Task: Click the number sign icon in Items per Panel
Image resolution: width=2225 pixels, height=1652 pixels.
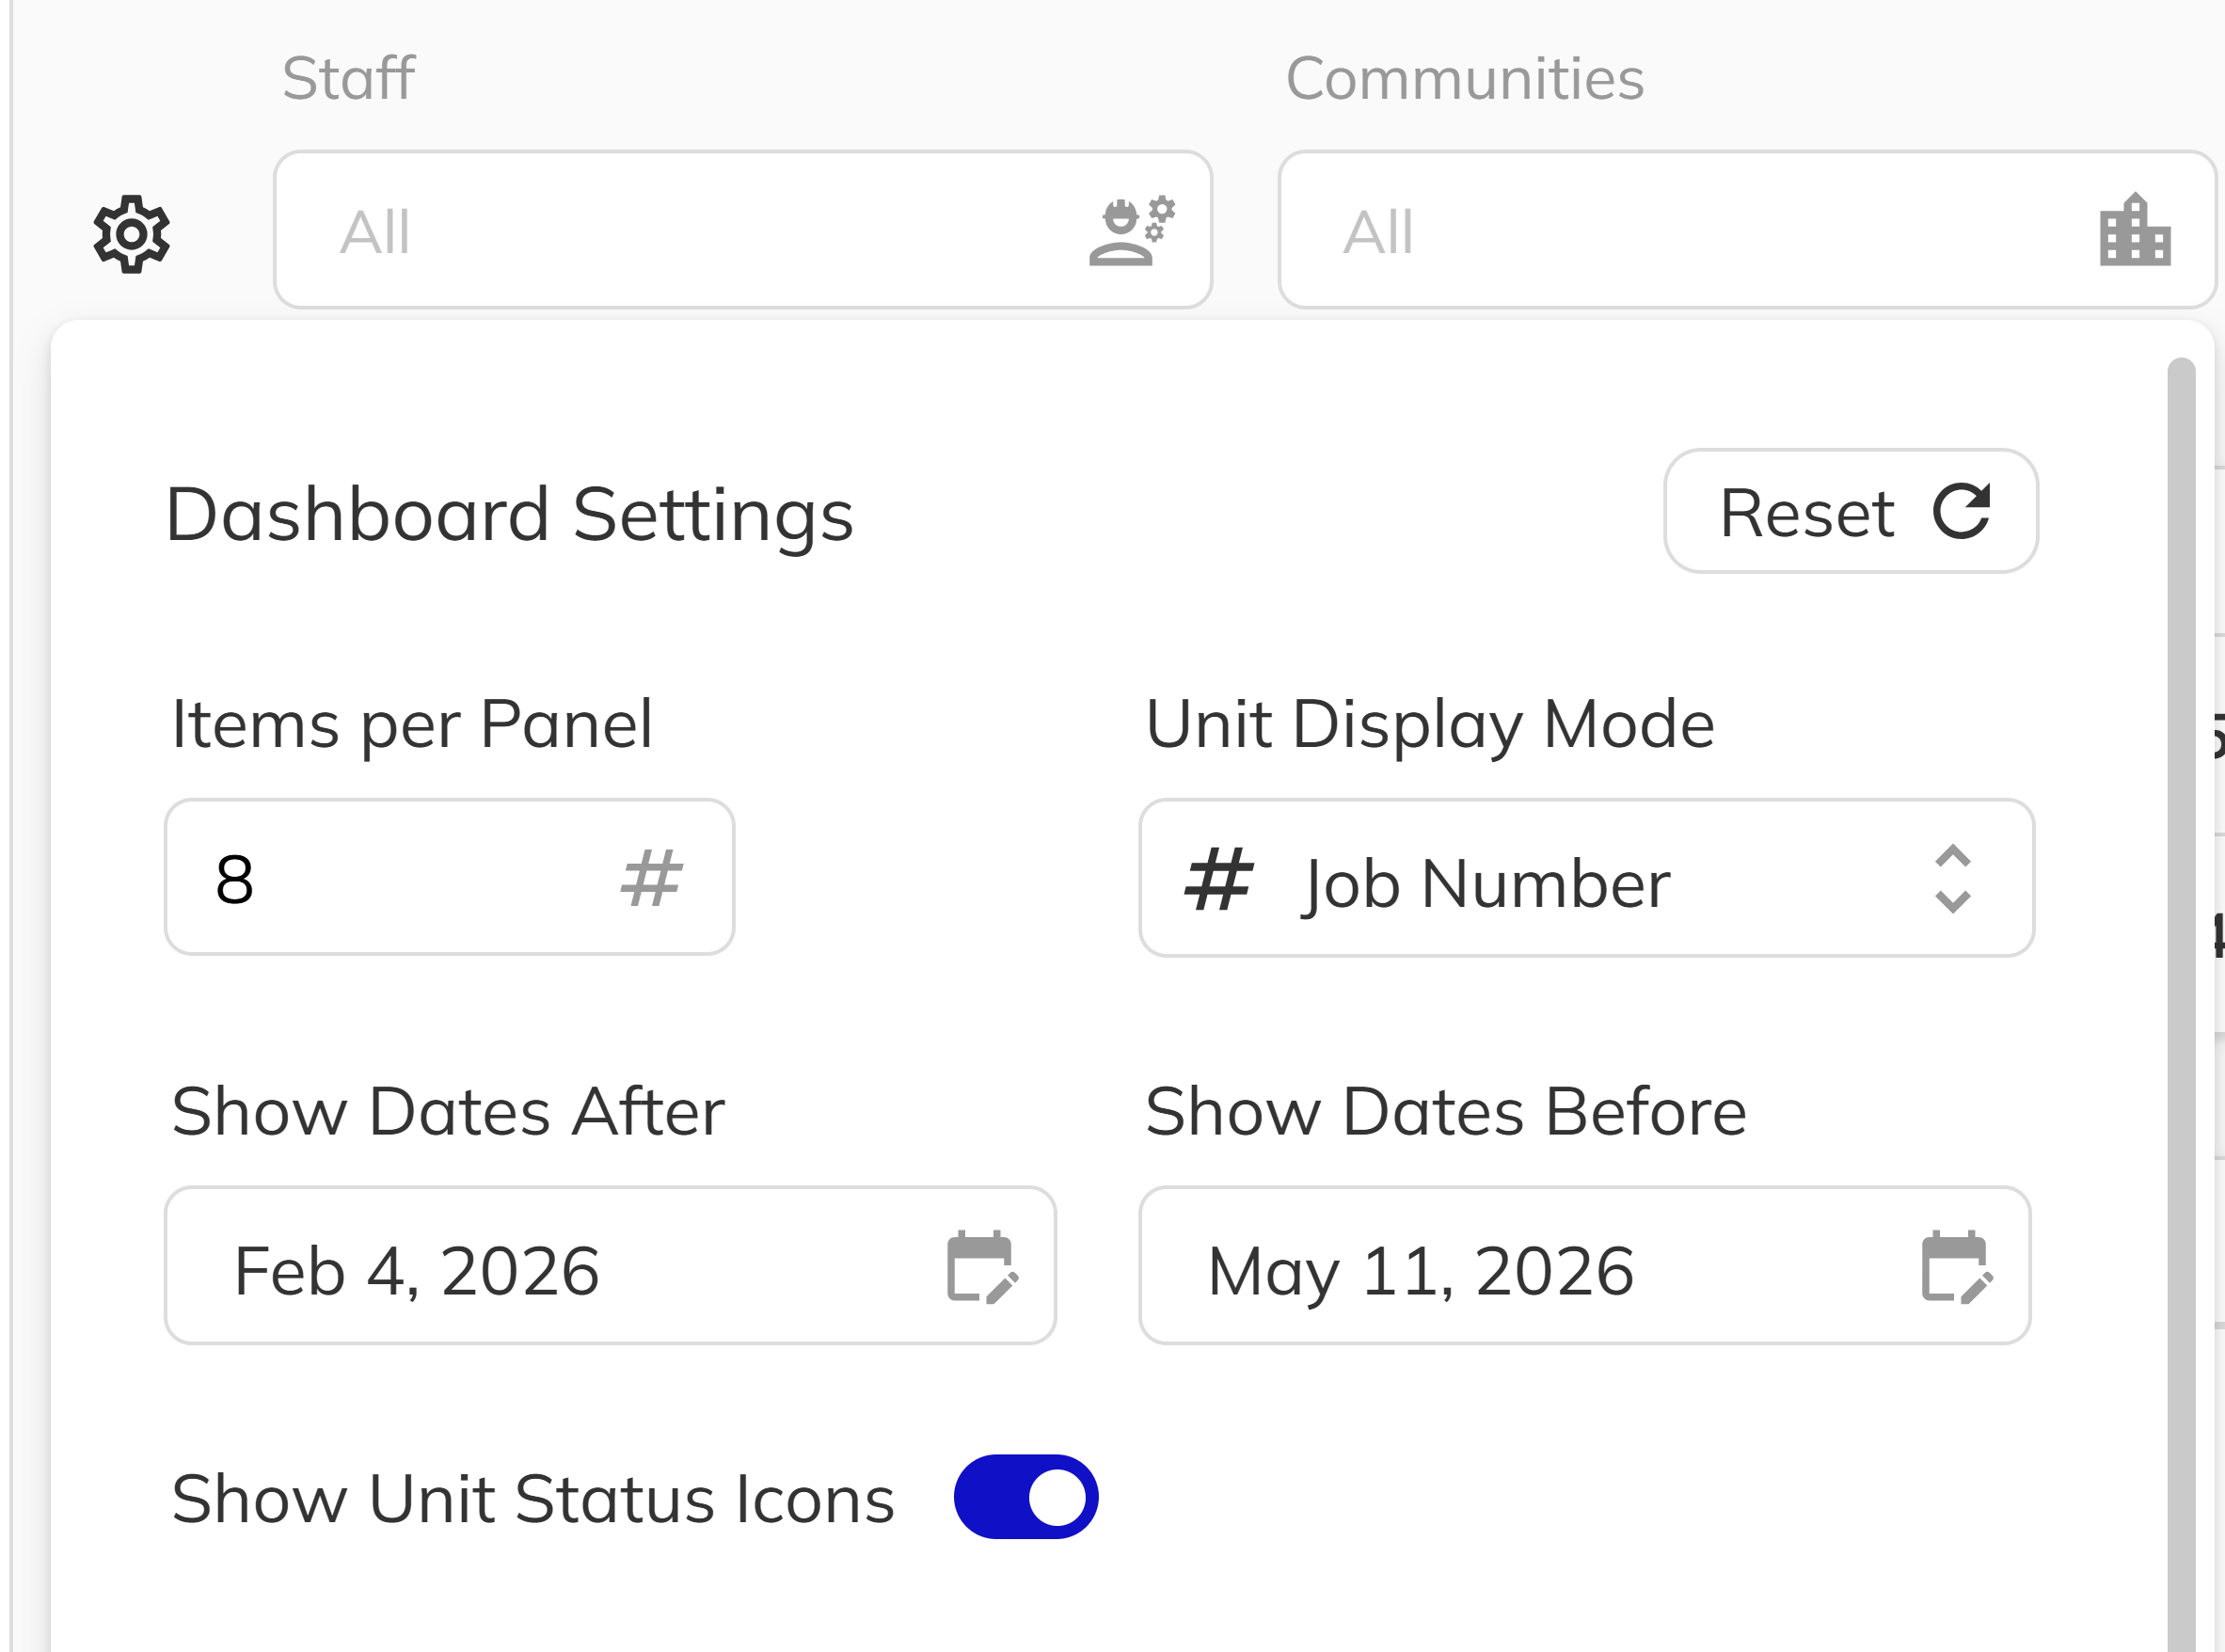Action: 651,877
